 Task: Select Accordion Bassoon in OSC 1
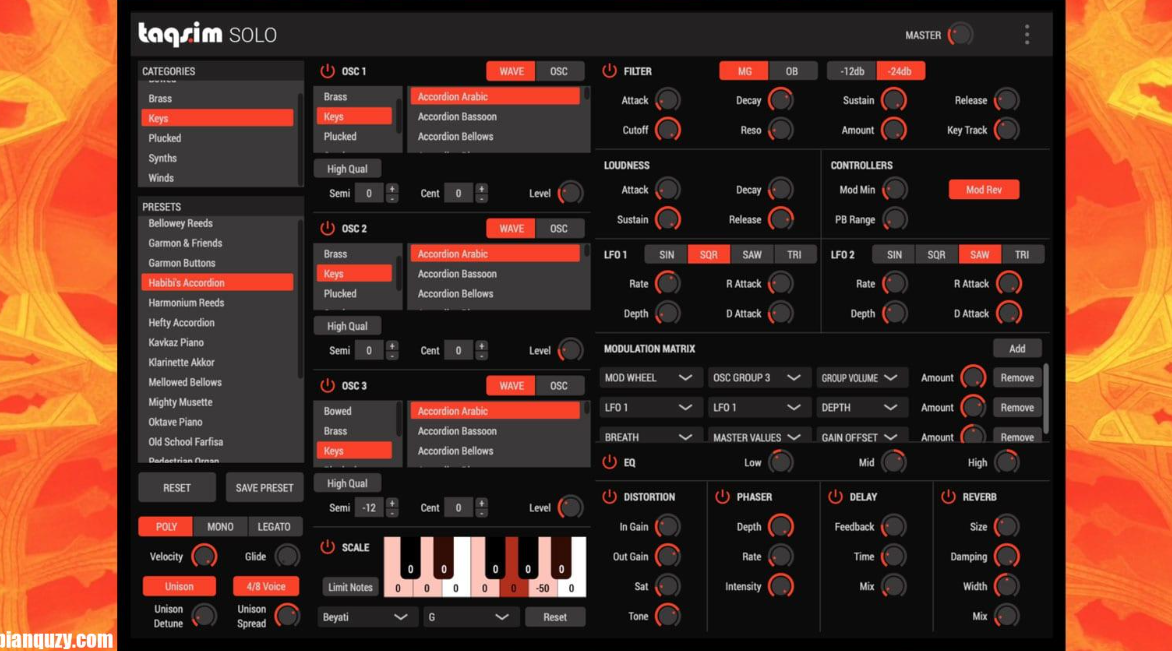495,117
